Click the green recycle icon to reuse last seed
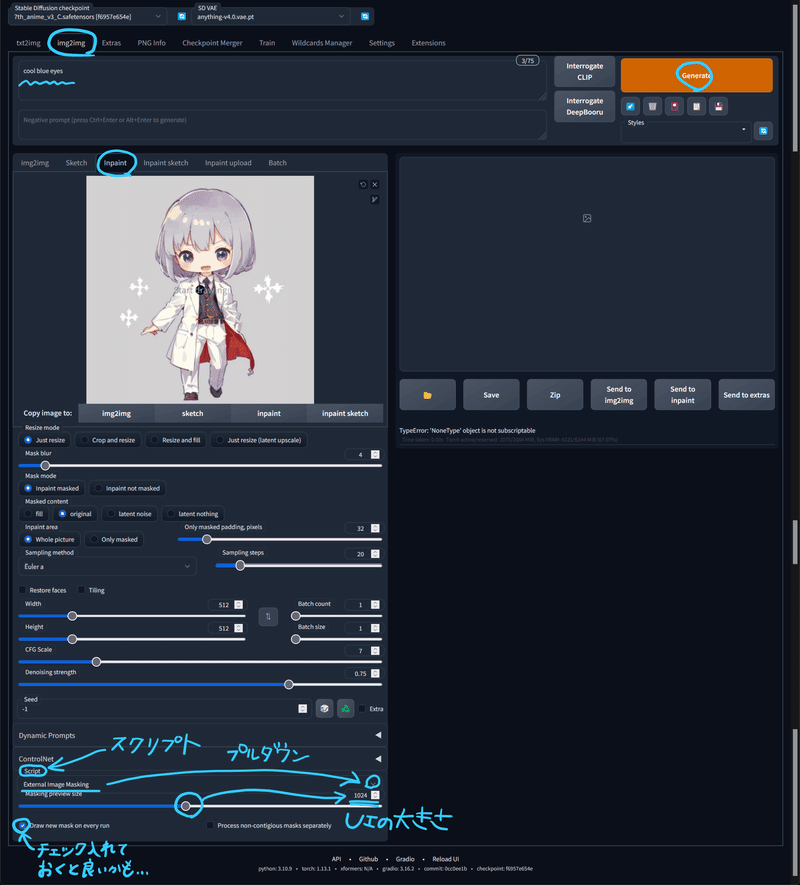The height and width of the screenshot is (885, 800). click(x=346, y=708)
